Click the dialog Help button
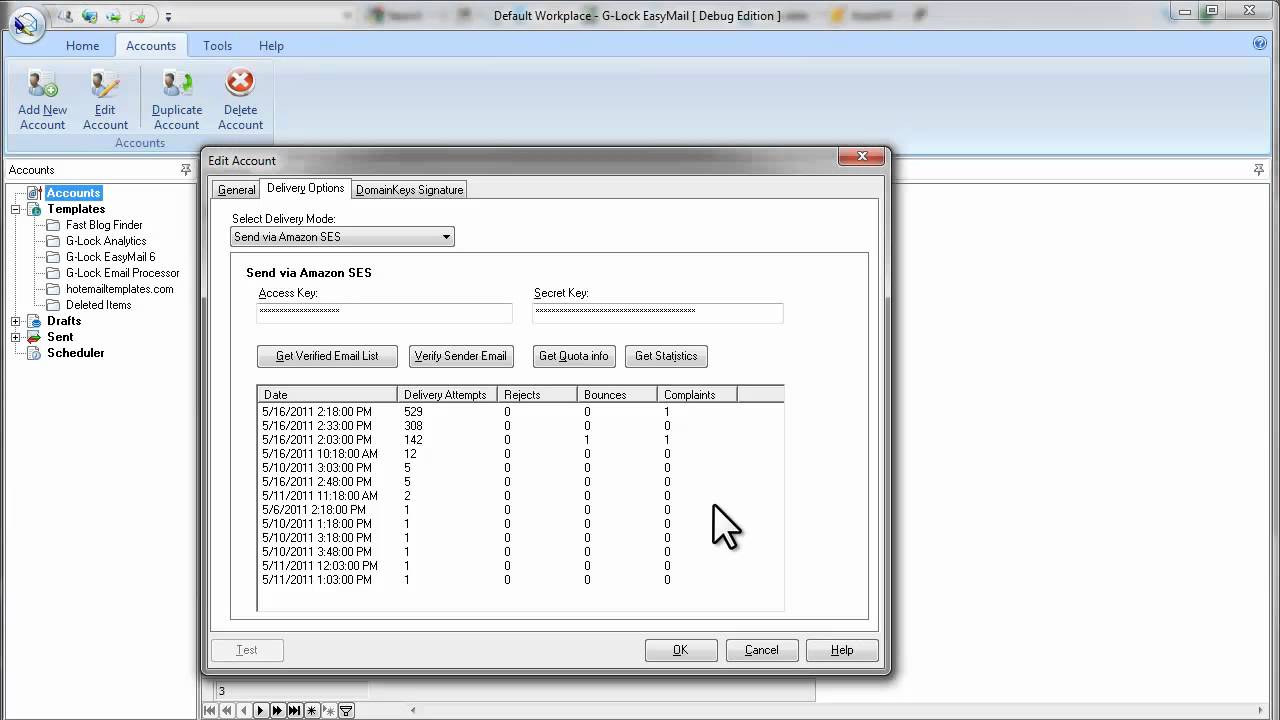The width and height of the screenshot is (1280, 720). [842, 650]
